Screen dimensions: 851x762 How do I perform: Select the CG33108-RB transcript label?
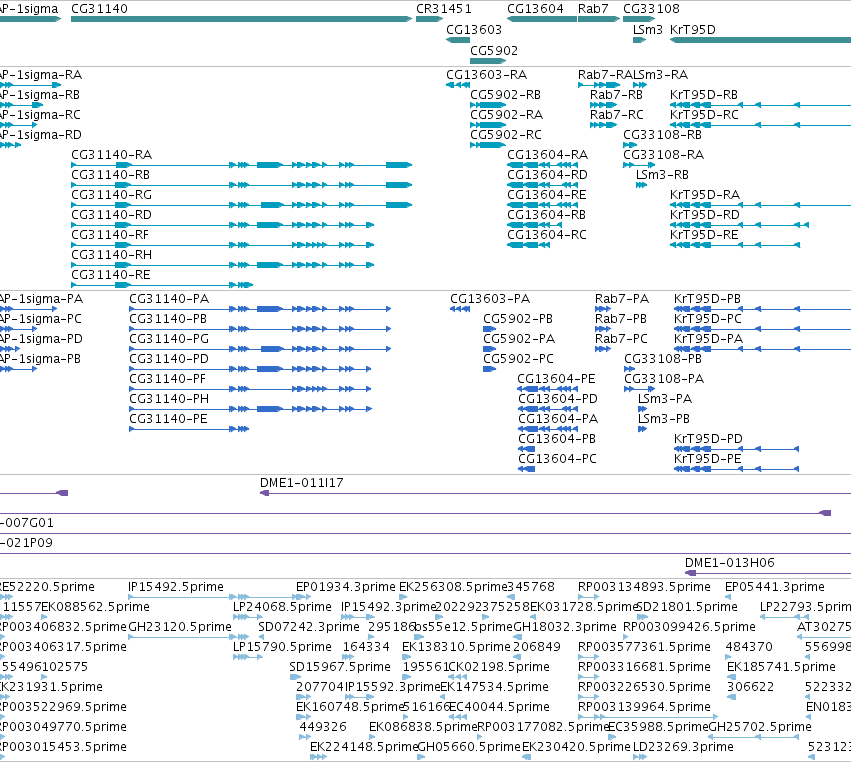[662, 135]
